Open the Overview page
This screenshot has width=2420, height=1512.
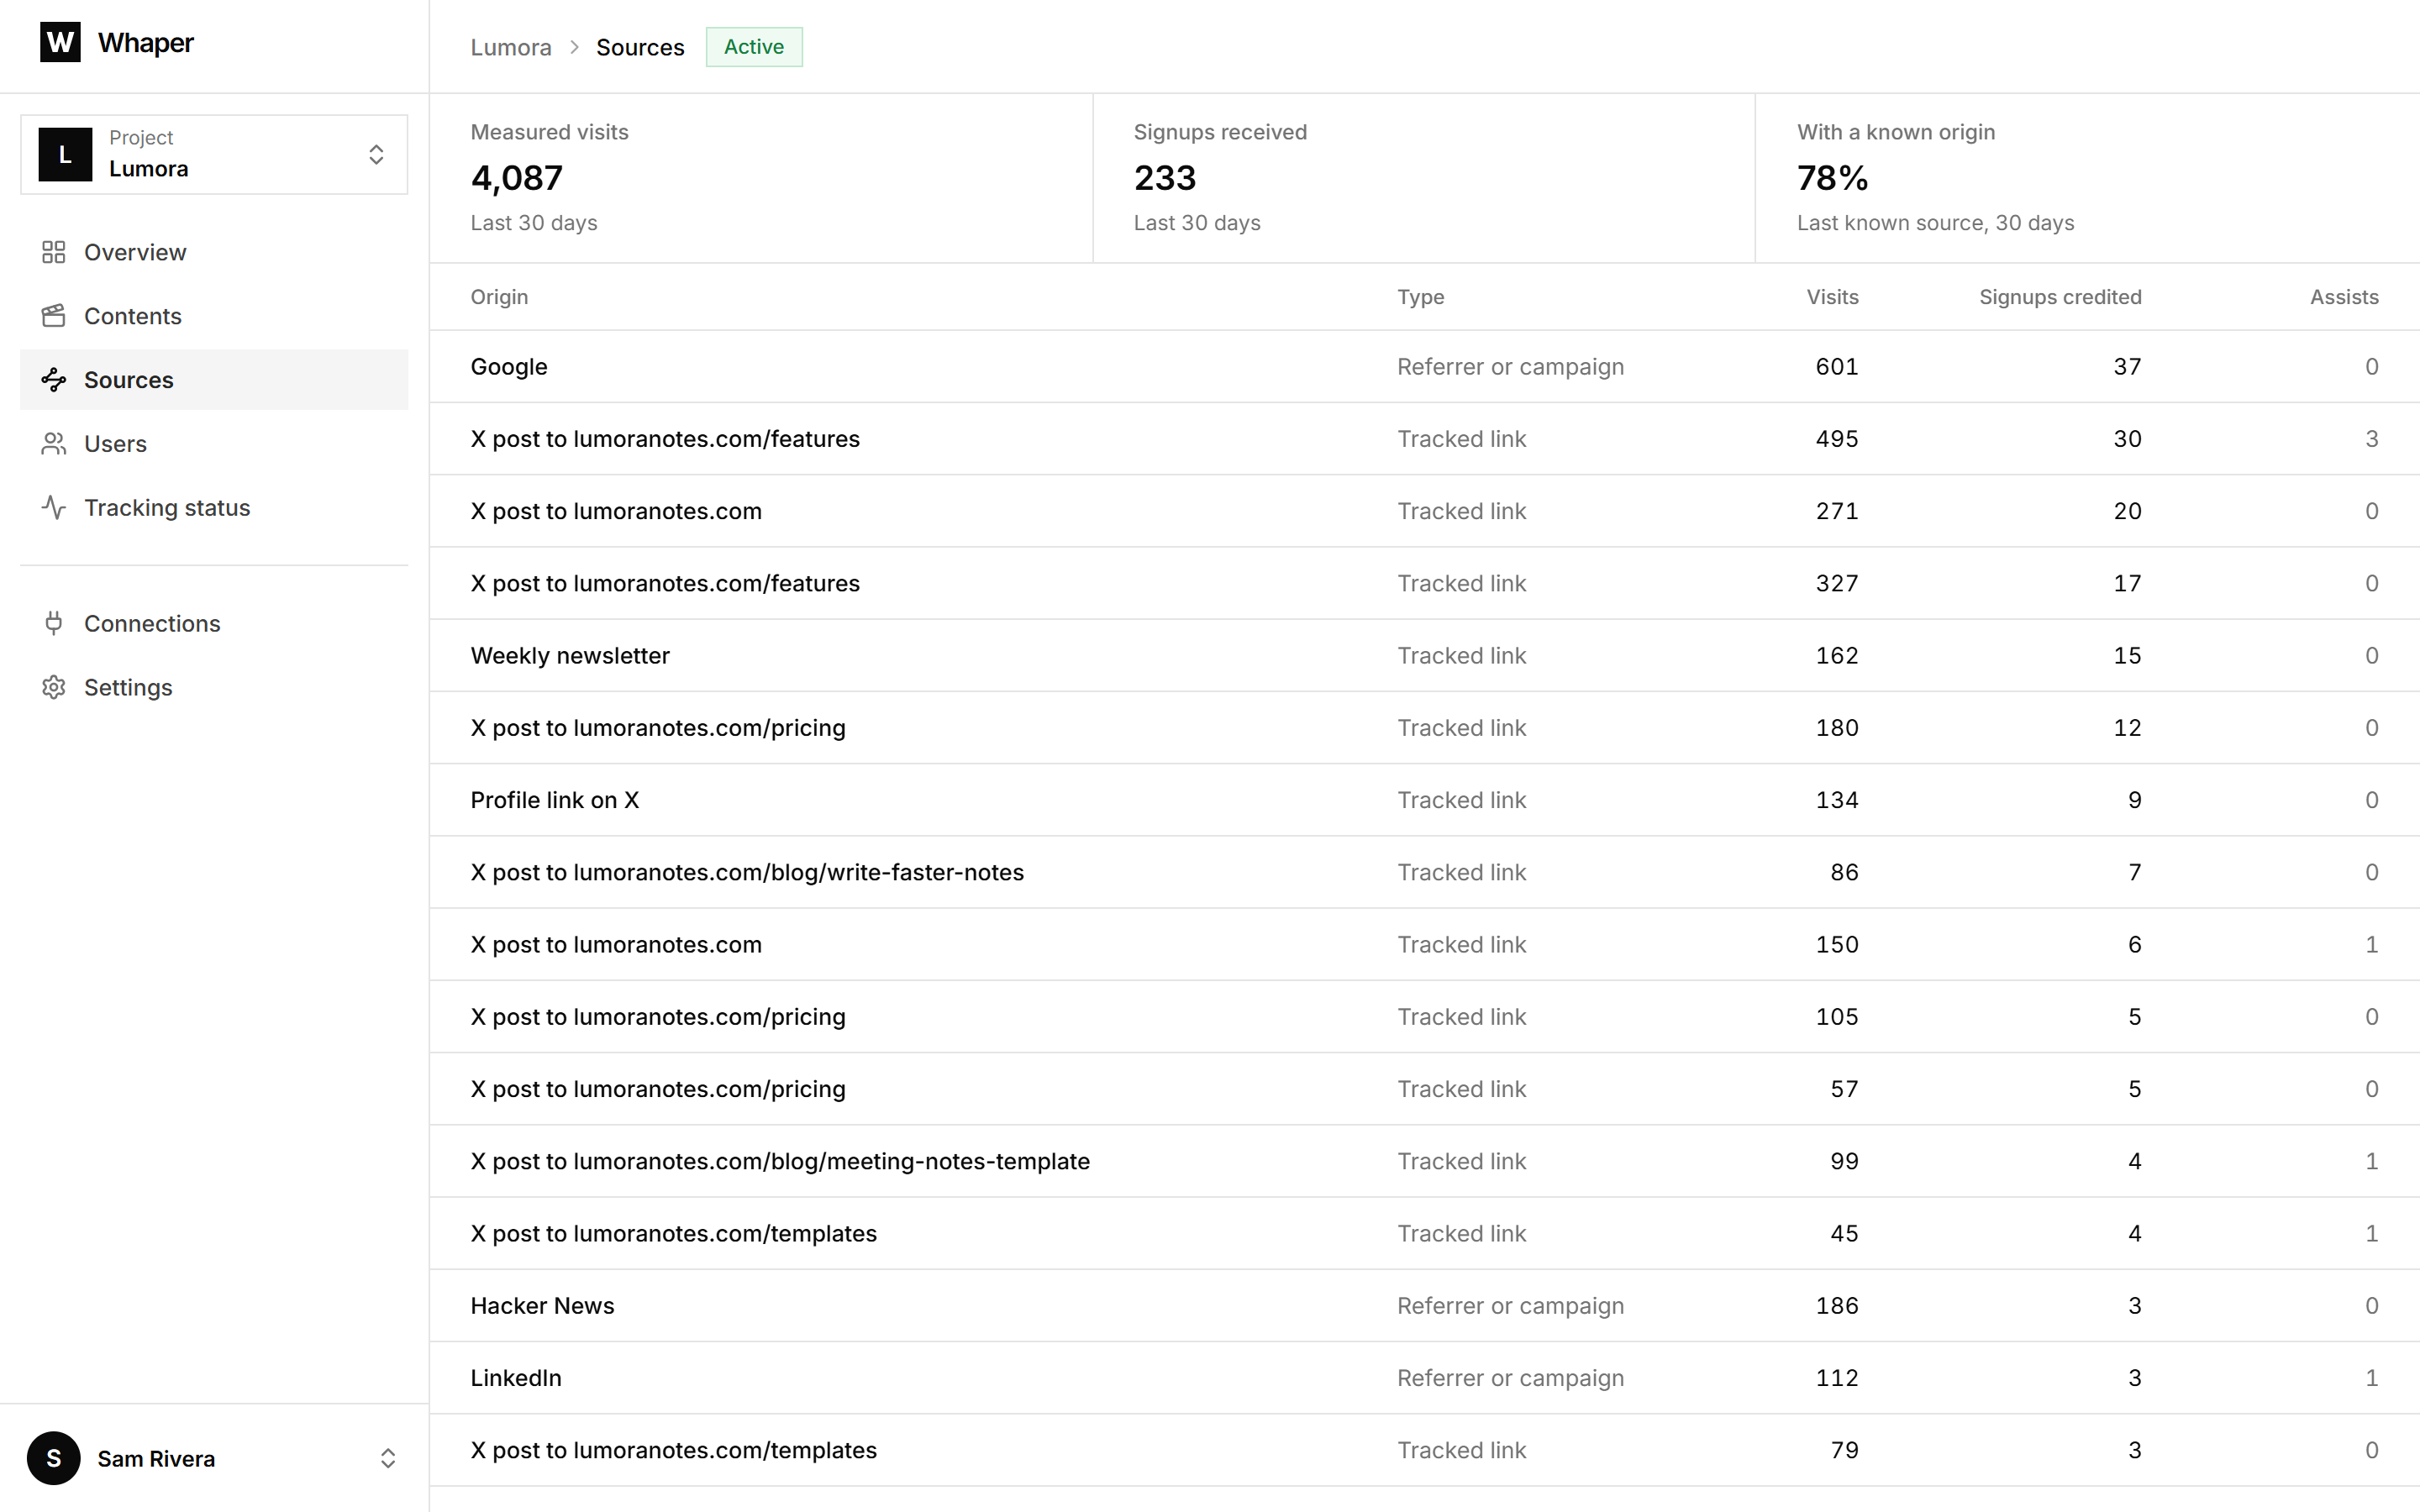214,252
